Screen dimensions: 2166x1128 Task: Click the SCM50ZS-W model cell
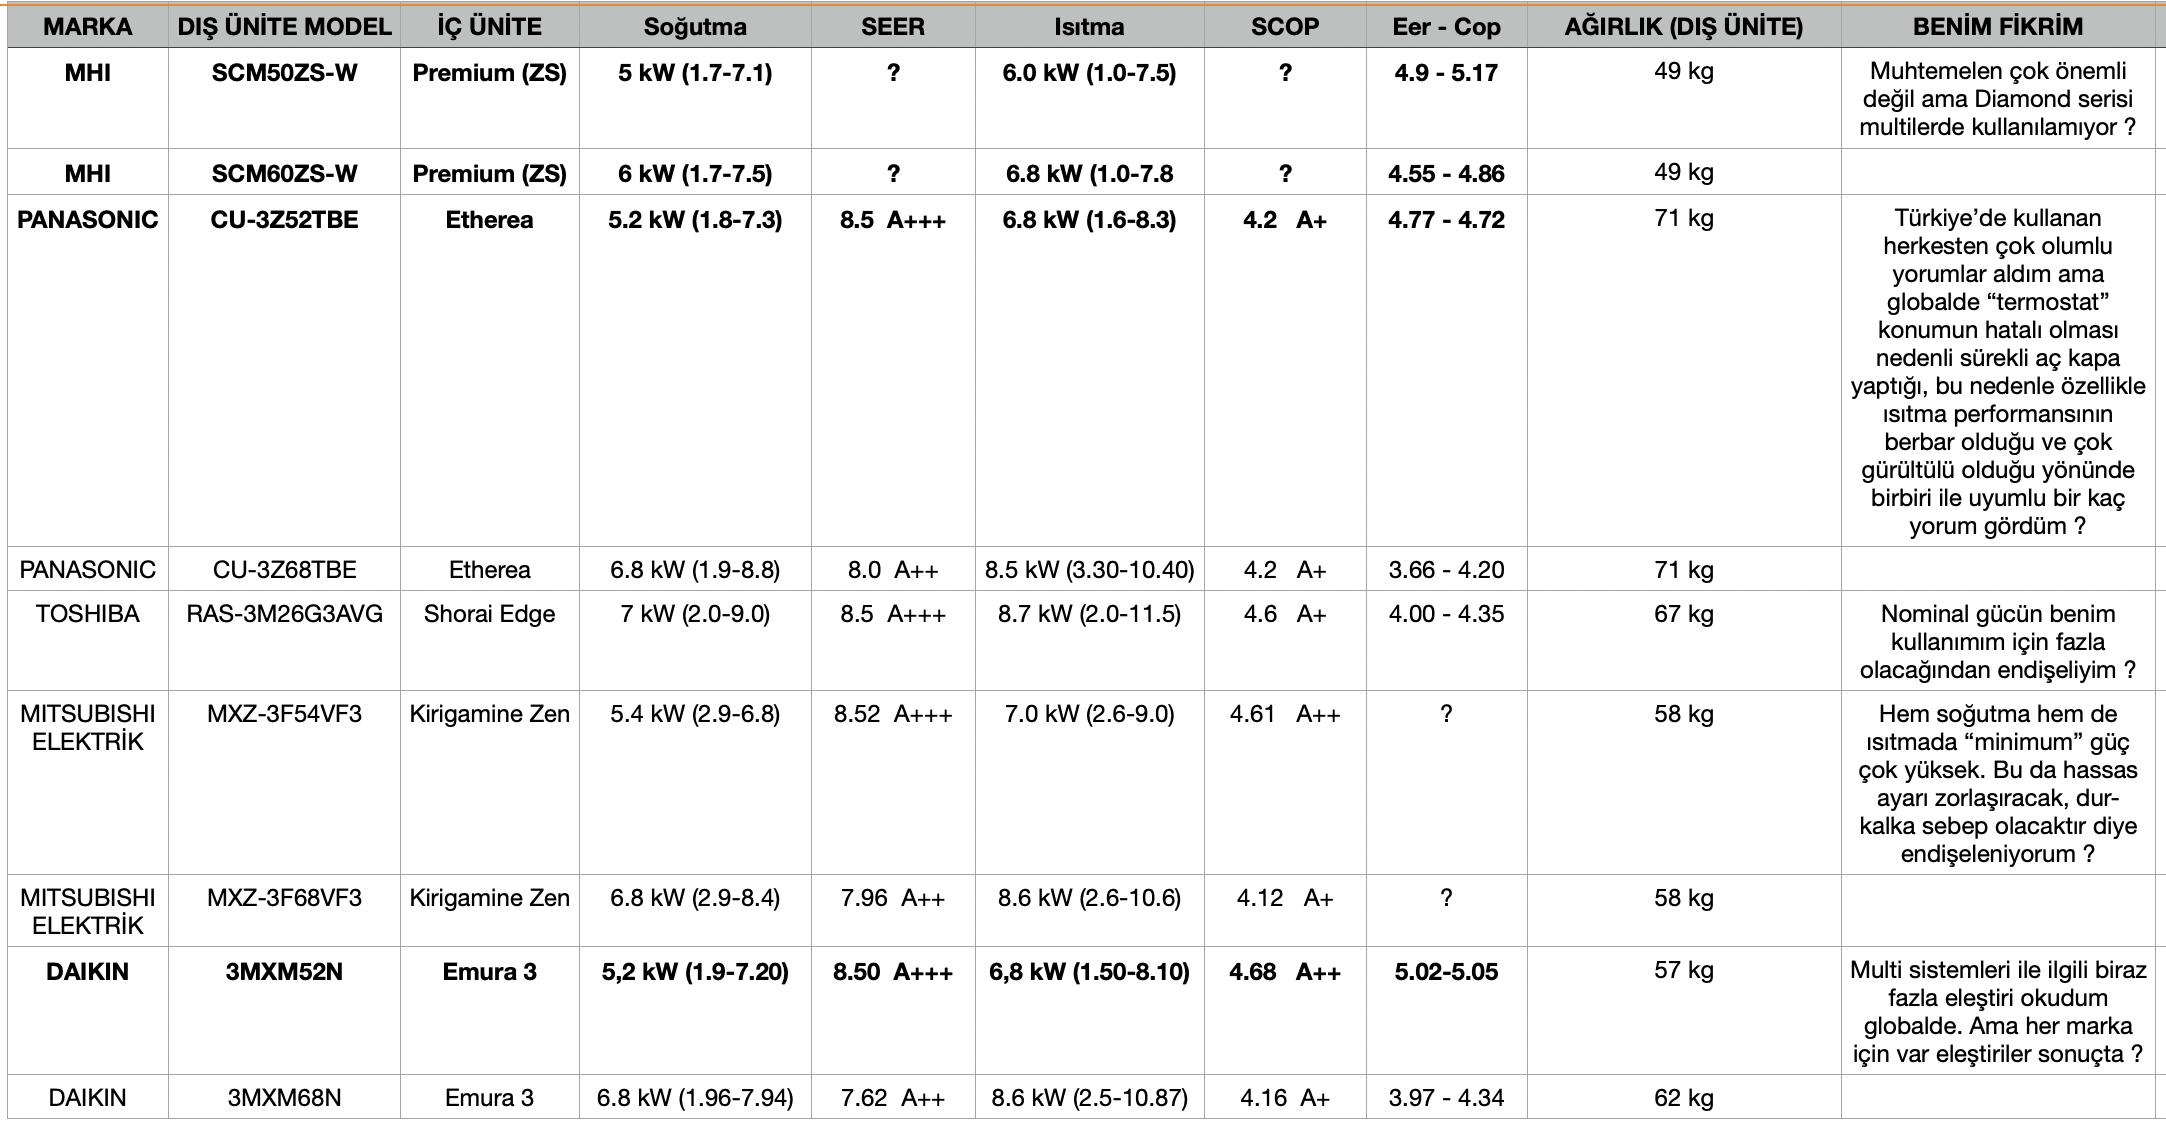click(x=284, y=73)
